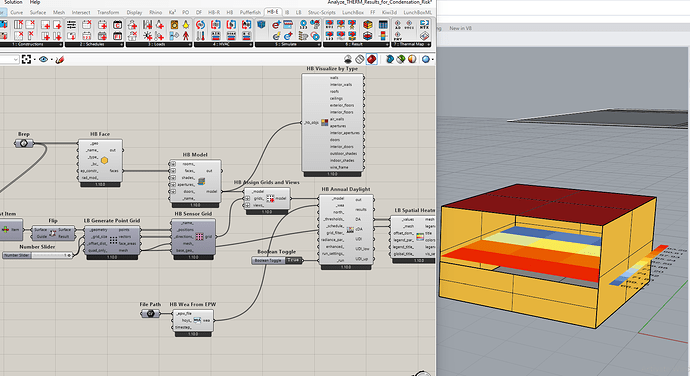Toggle the Boolean Toggle True value
This screenshot has width=690, height=376.
(x=293, y=260)
